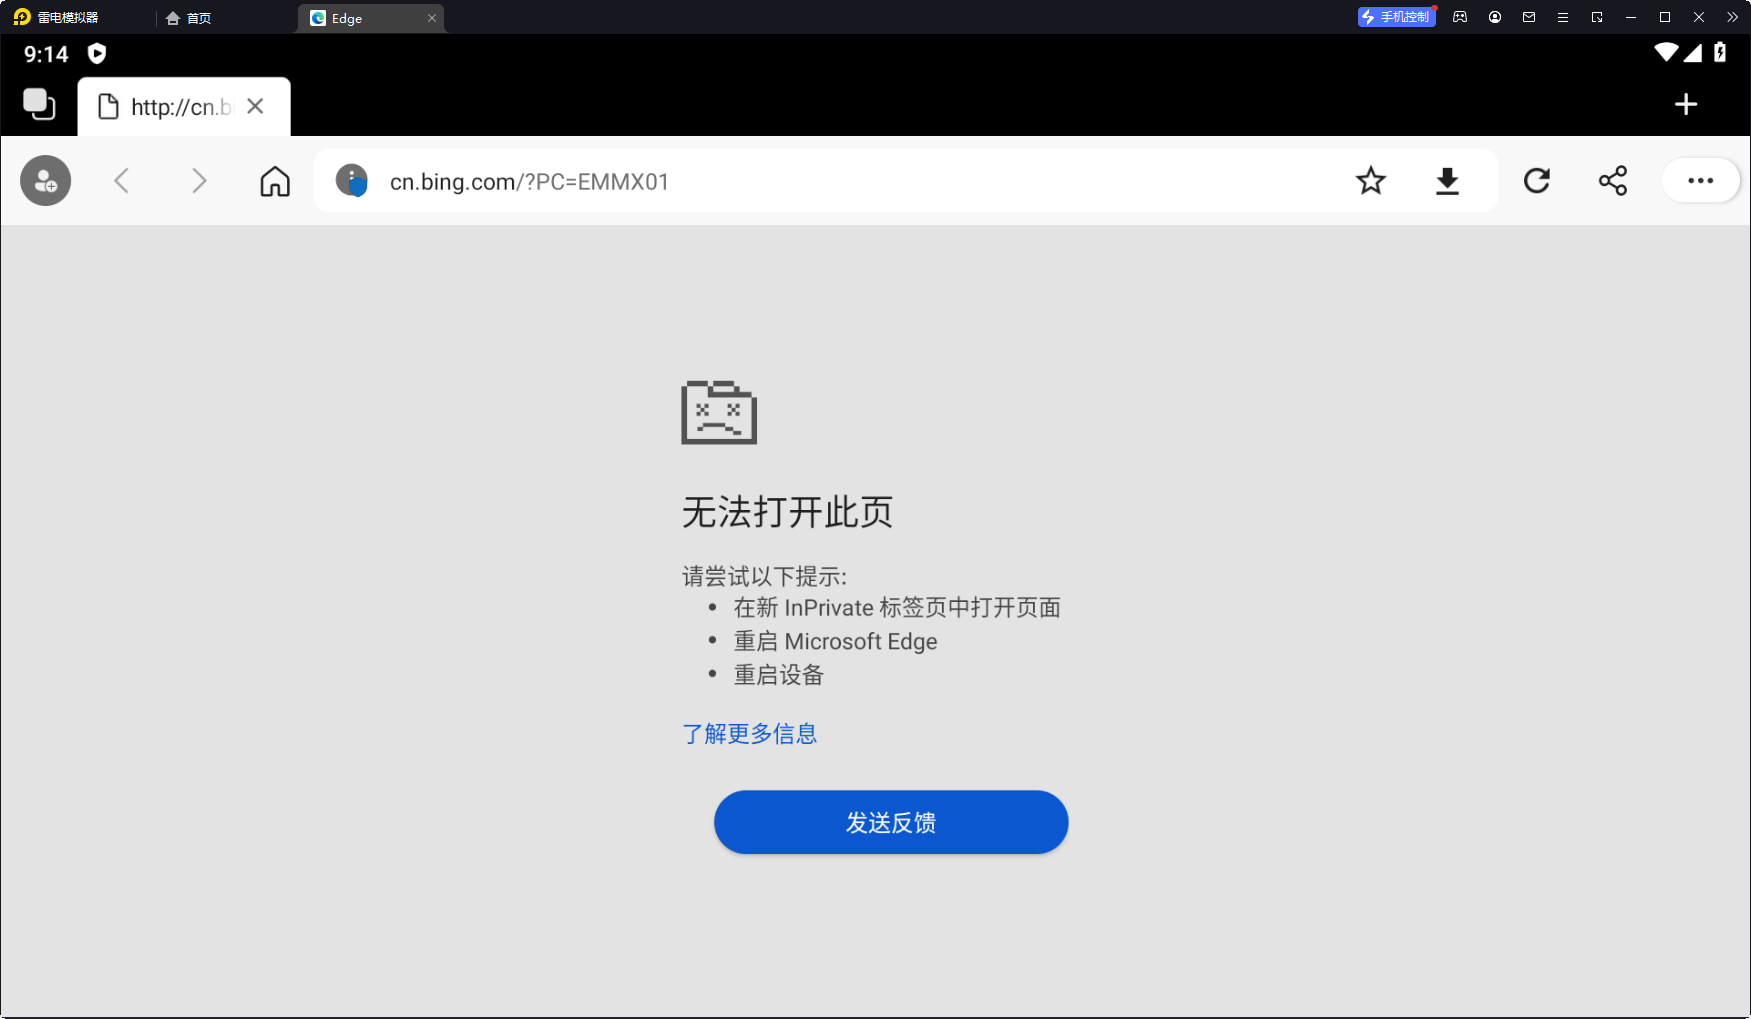Open downloads from address bar

coord(1447,181)
